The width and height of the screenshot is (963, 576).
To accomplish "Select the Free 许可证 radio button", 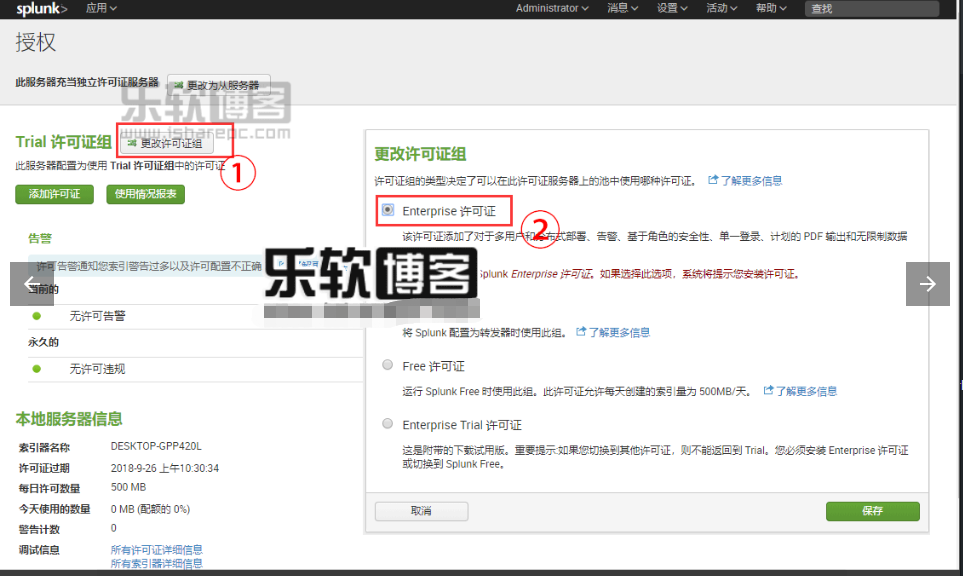I will (x=388, y=365).
